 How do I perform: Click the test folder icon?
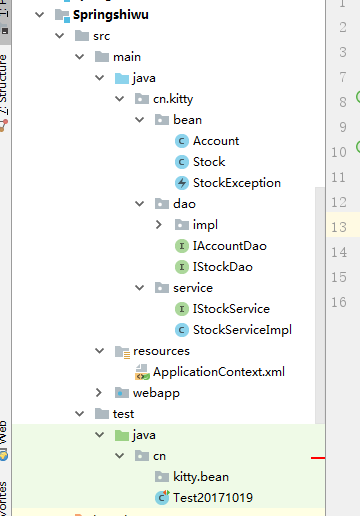pos(102,414)
